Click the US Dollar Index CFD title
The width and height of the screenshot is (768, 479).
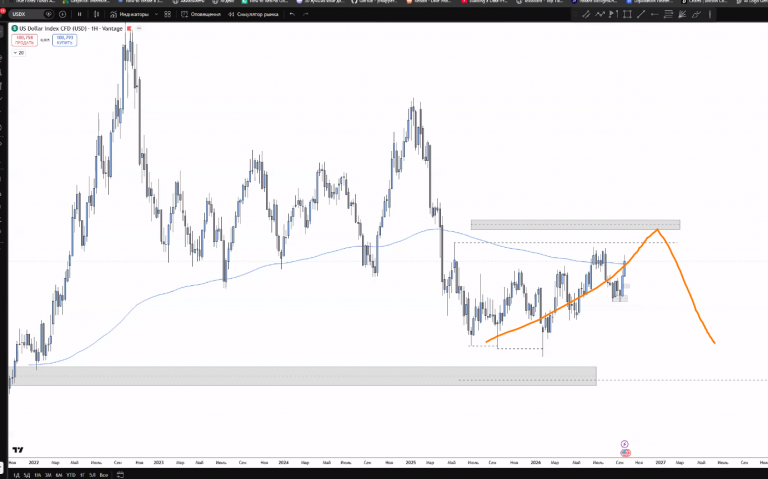71,28
